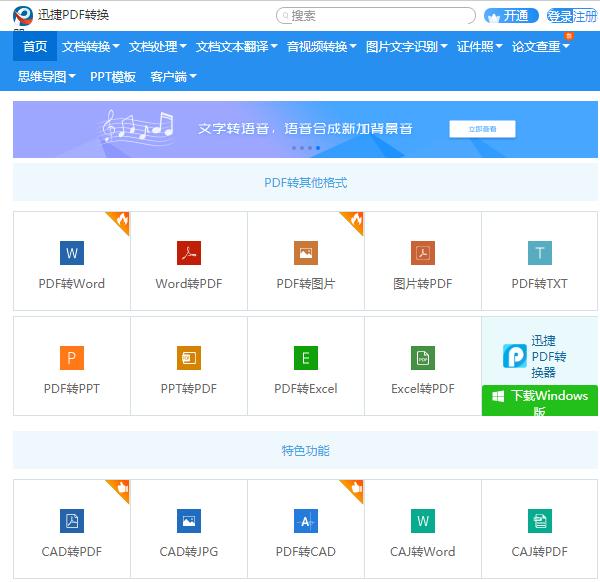Open the PDF转Word tool icon
Image resolution: width=600 pixels, height=582 pixels.
(72, 253)
